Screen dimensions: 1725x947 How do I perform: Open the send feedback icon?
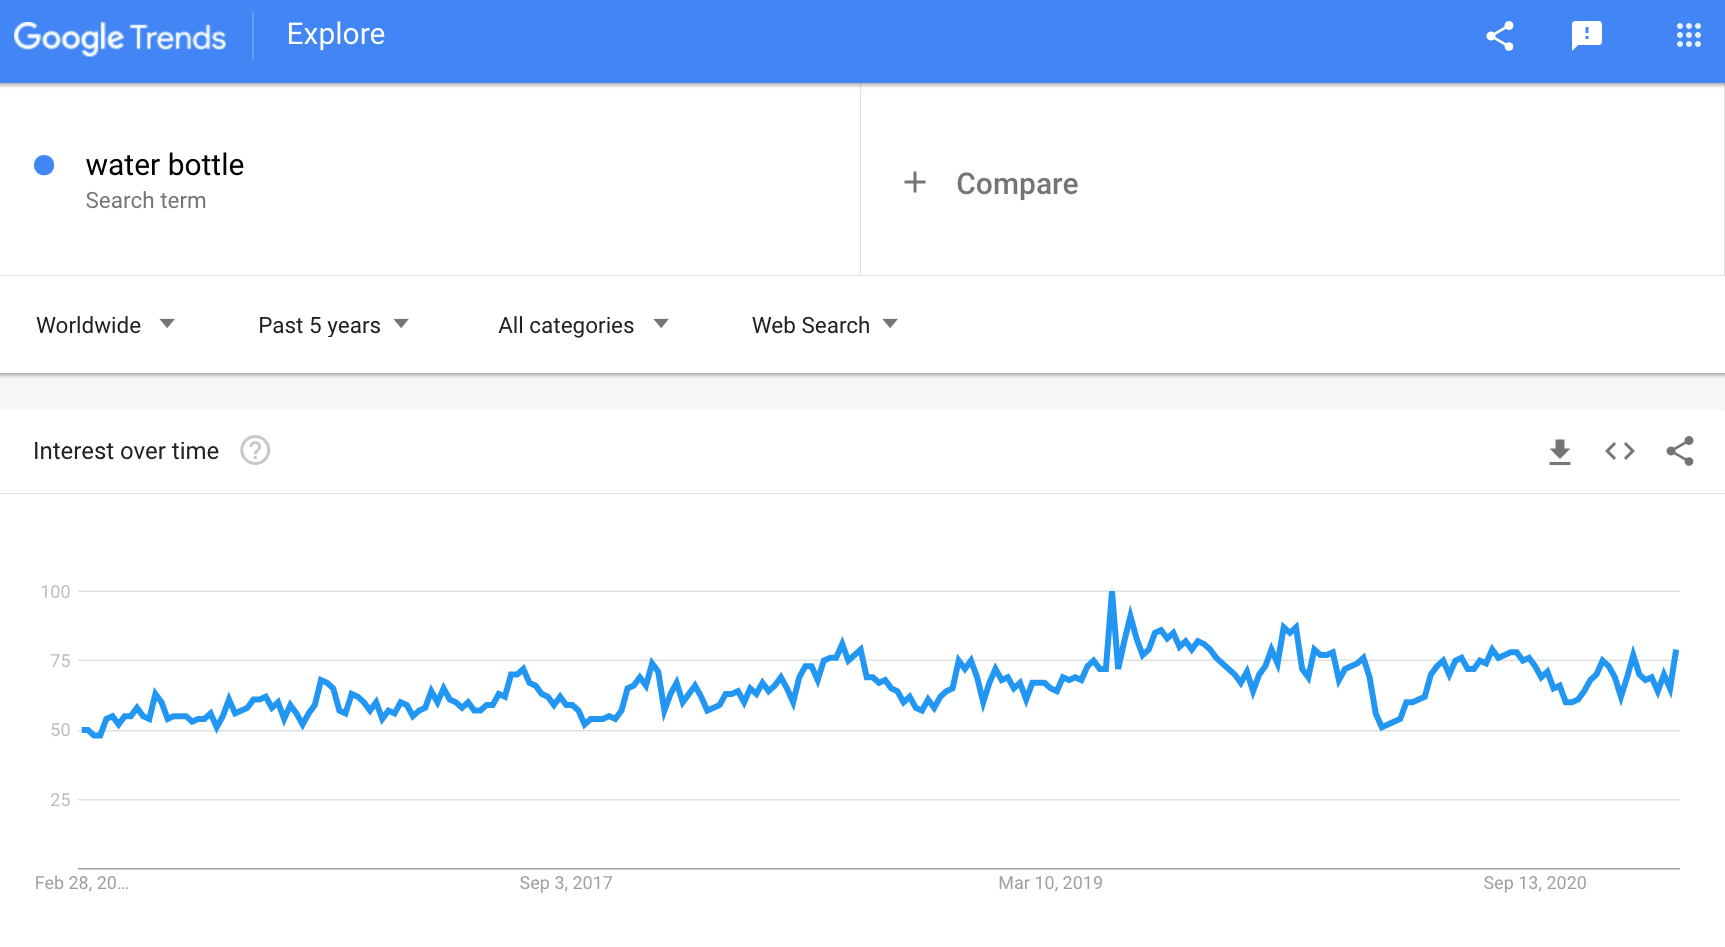click(x=1586, y=36)
